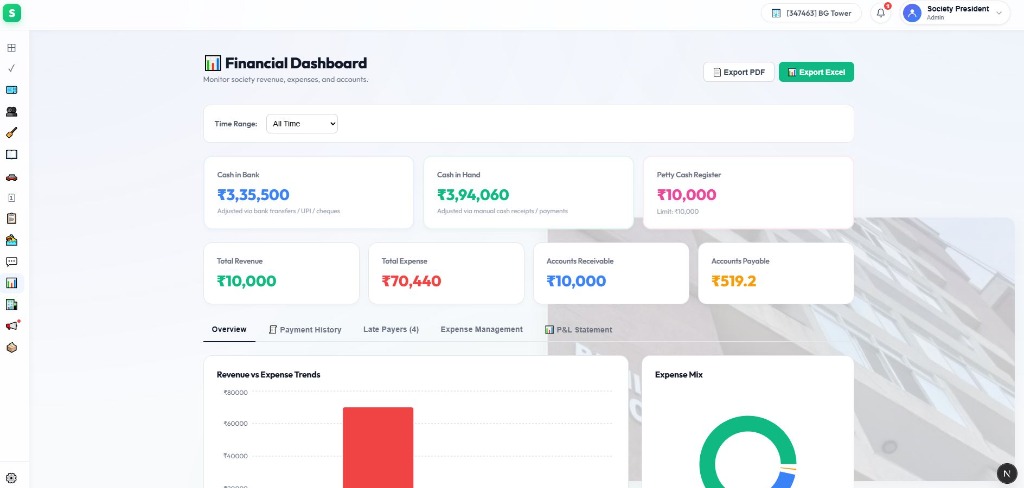Click the Expense Mix heading

(x=679, y=374)
